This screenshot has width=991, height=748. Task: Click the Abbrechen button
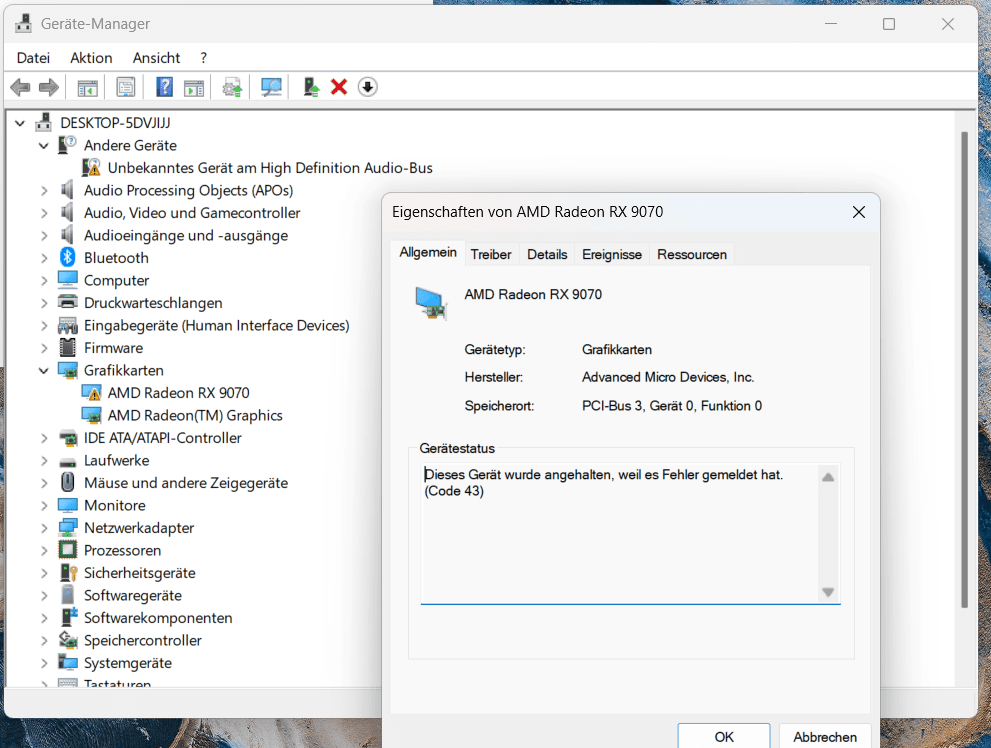click(x=825, y=737)
